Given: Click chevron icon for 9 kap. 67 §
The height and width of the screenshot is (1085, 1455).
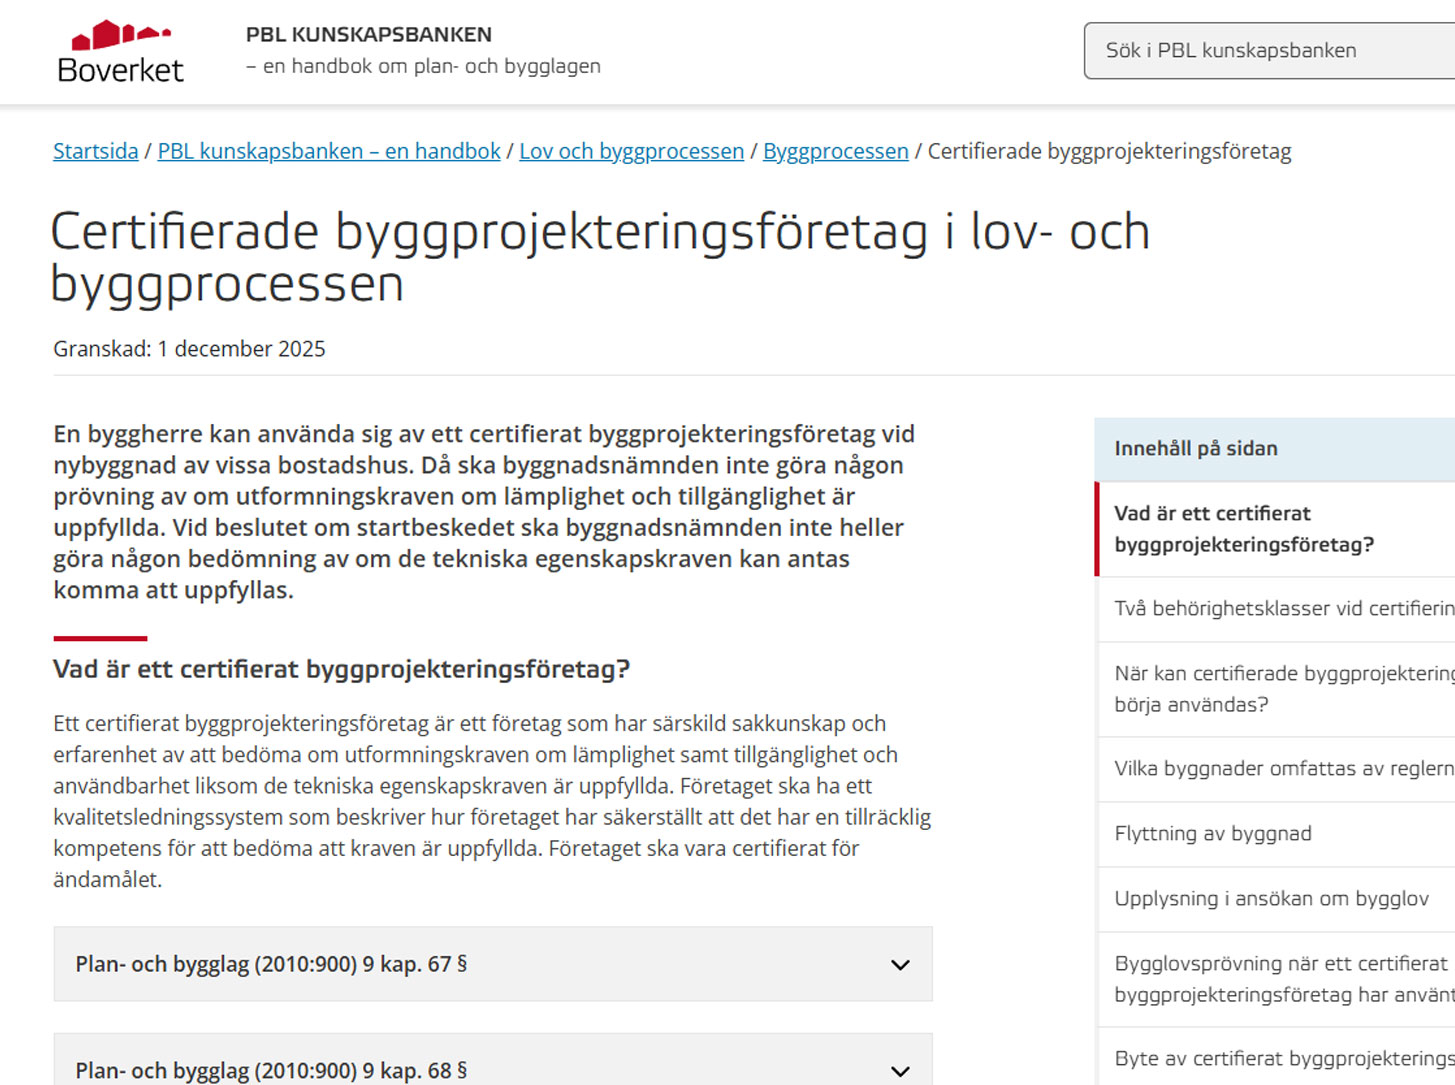Looking at the screenshot, I should coord(900,965).
